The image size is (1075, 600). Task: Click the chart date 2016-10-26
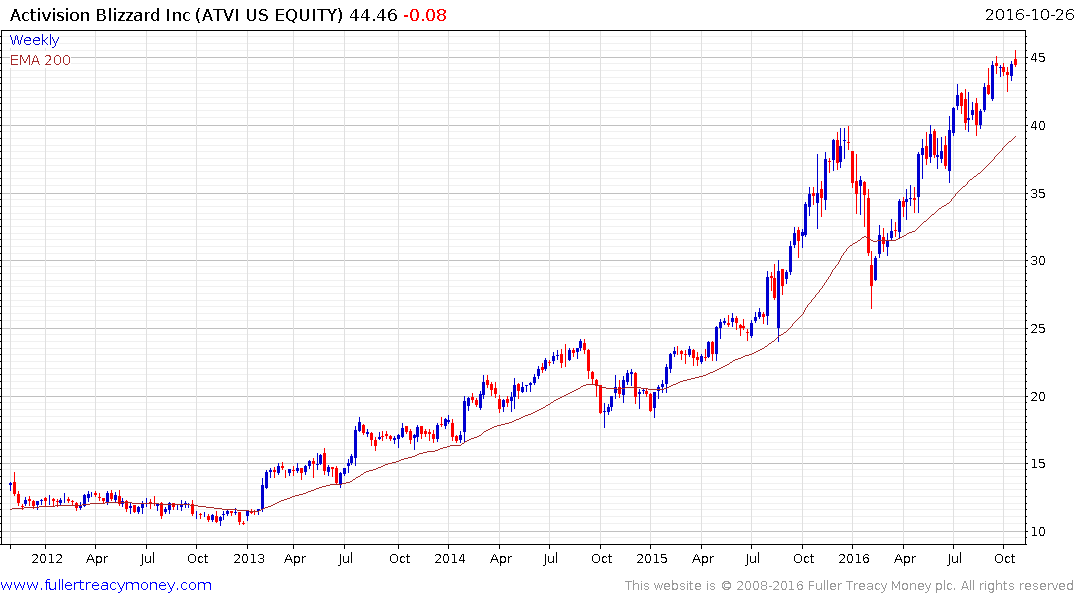click(1029, 14)
